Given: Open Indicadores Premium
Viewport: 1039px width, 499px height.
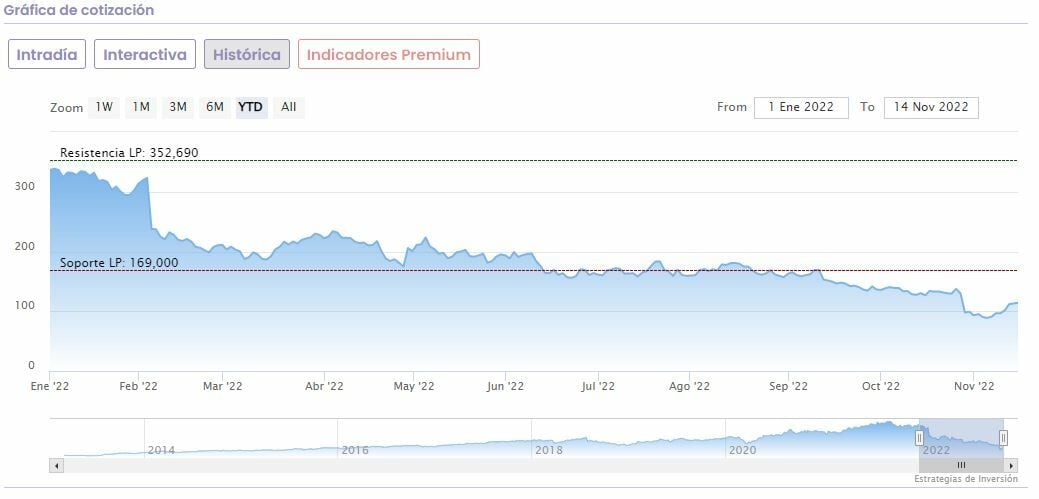Looking at the screenshot, I should click(388, 54).
